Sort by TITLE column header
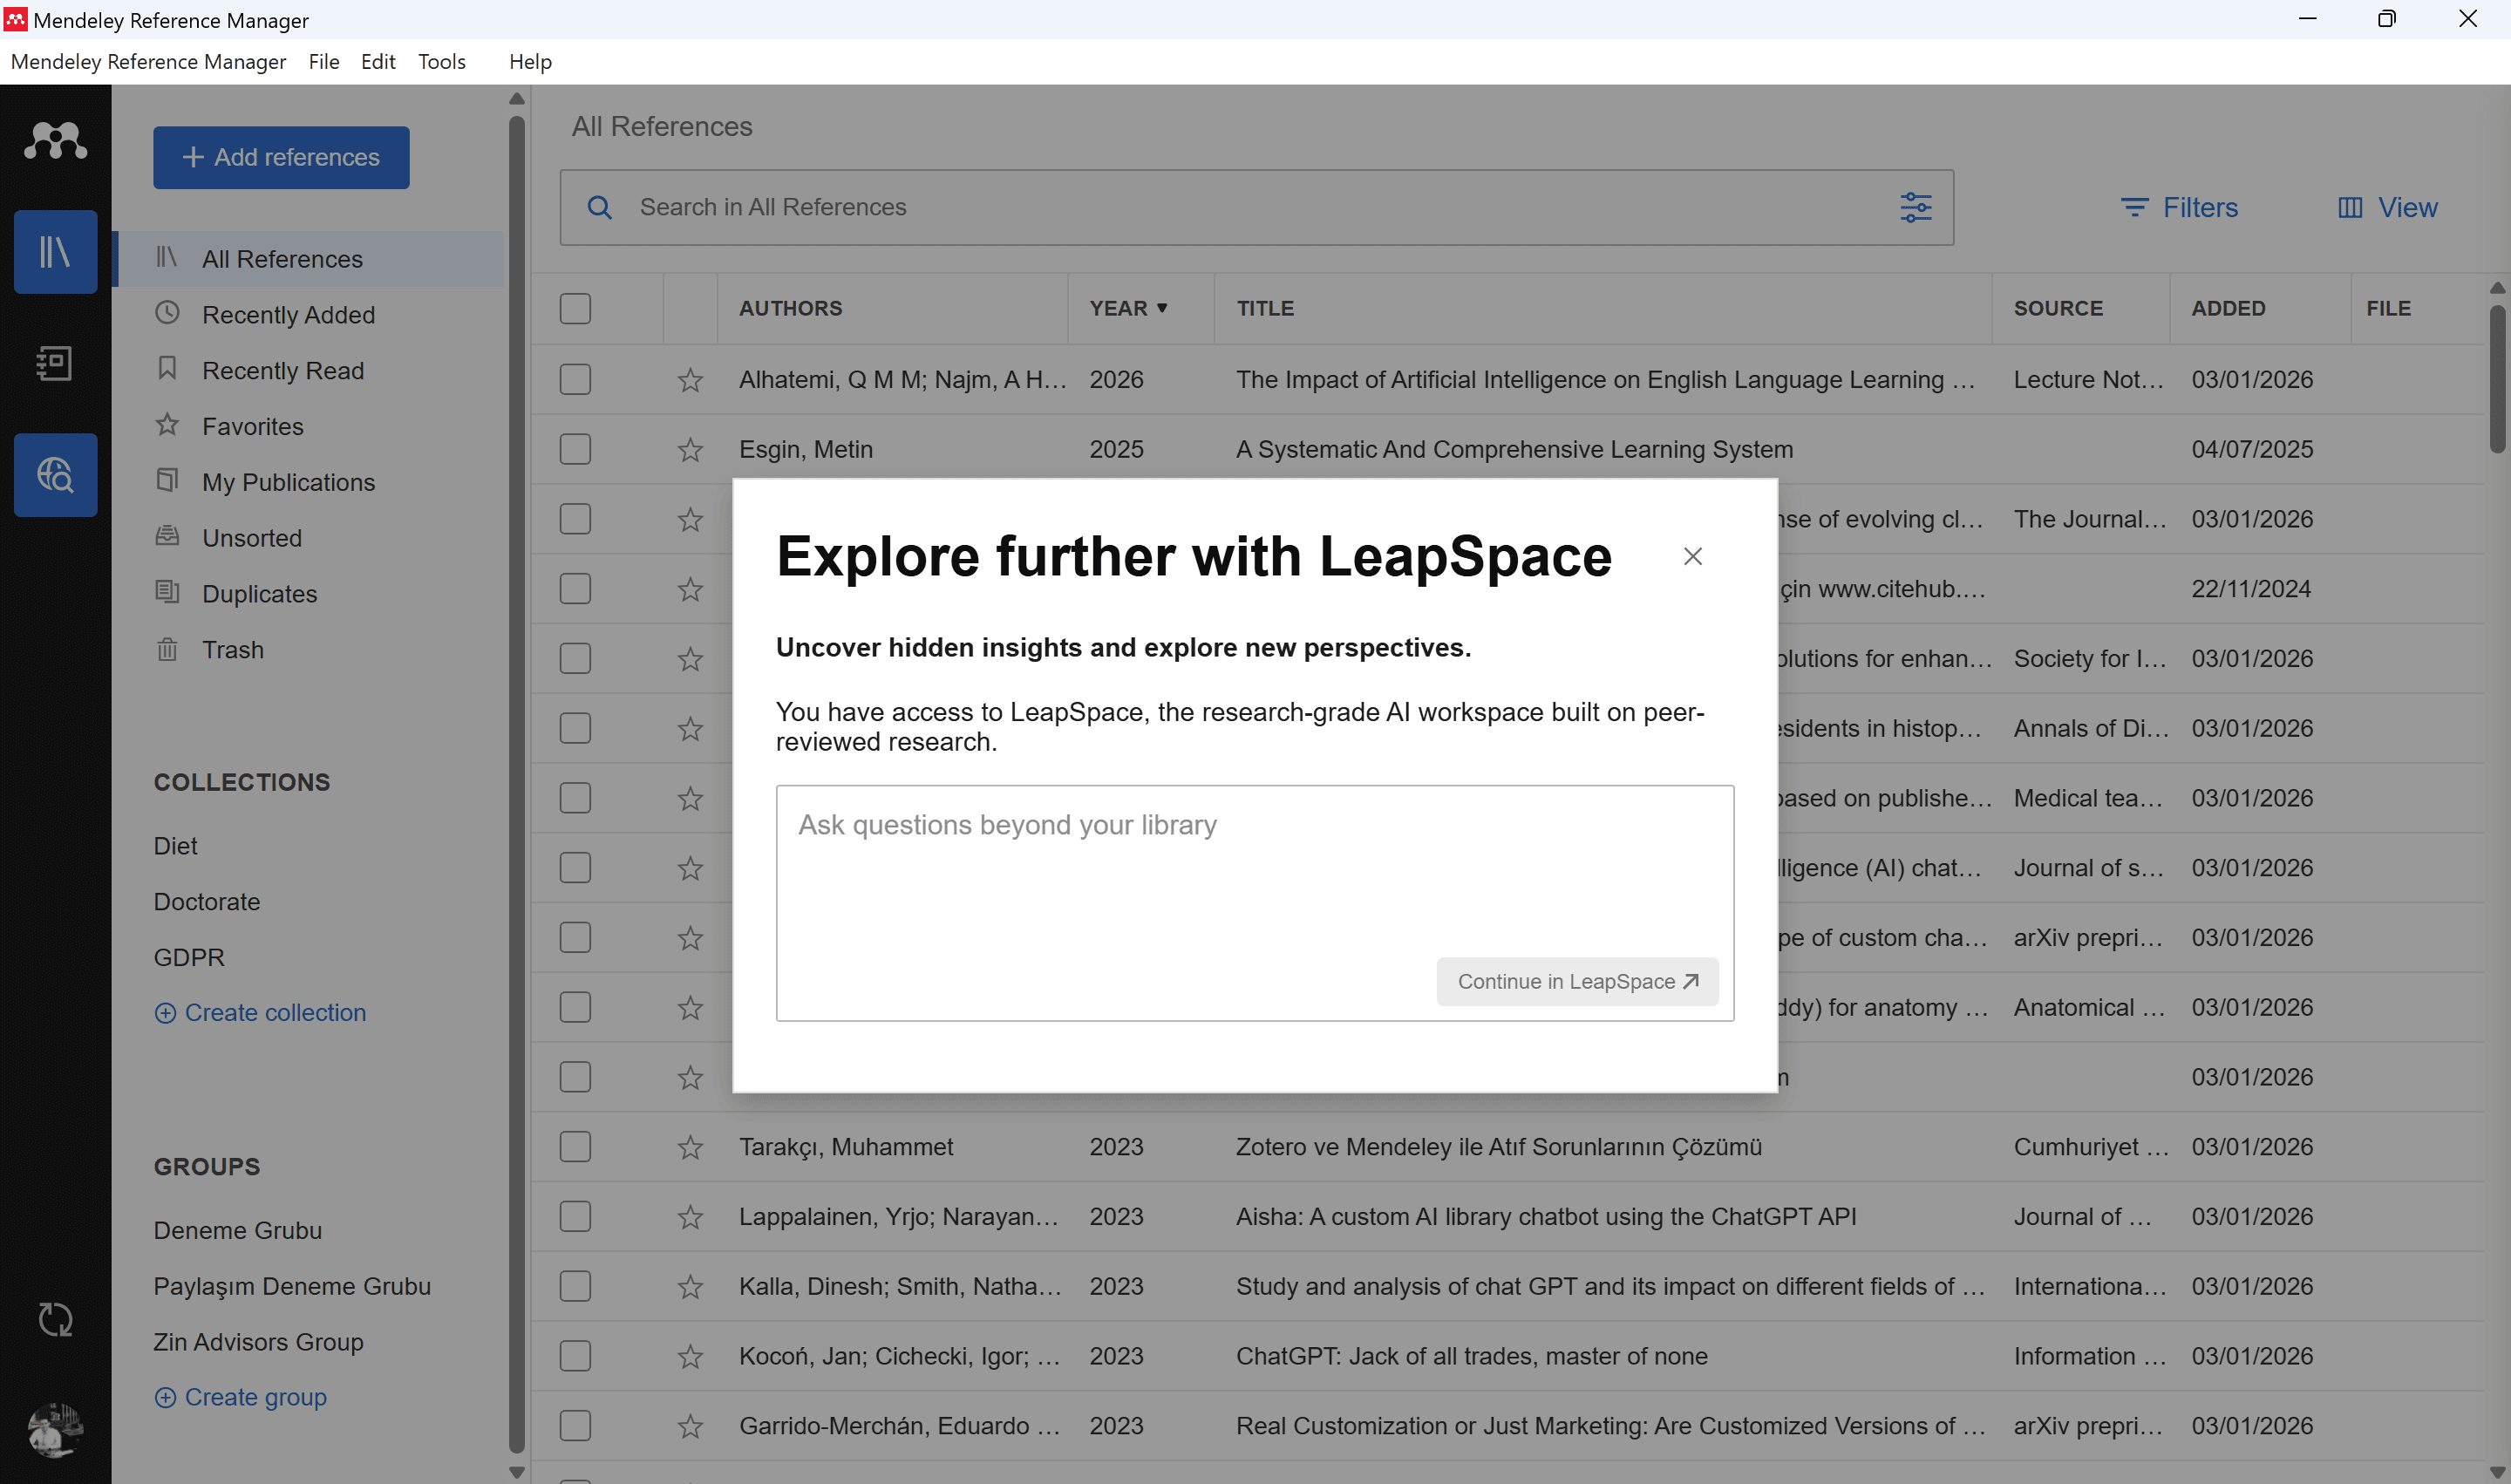2511x1484 pixels. tap(1265, 308)
